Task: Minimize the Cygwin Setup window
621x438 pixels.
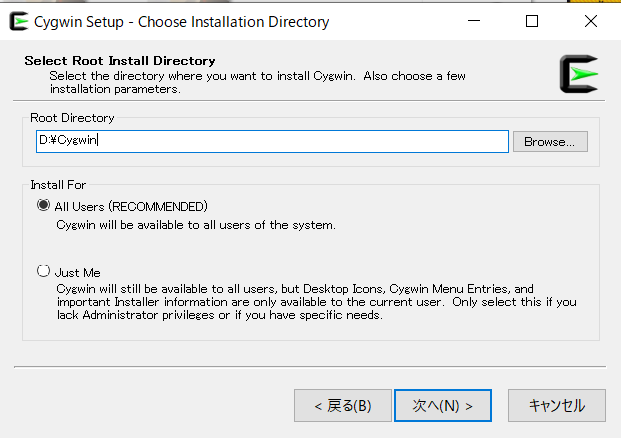Action: point(484,21)
